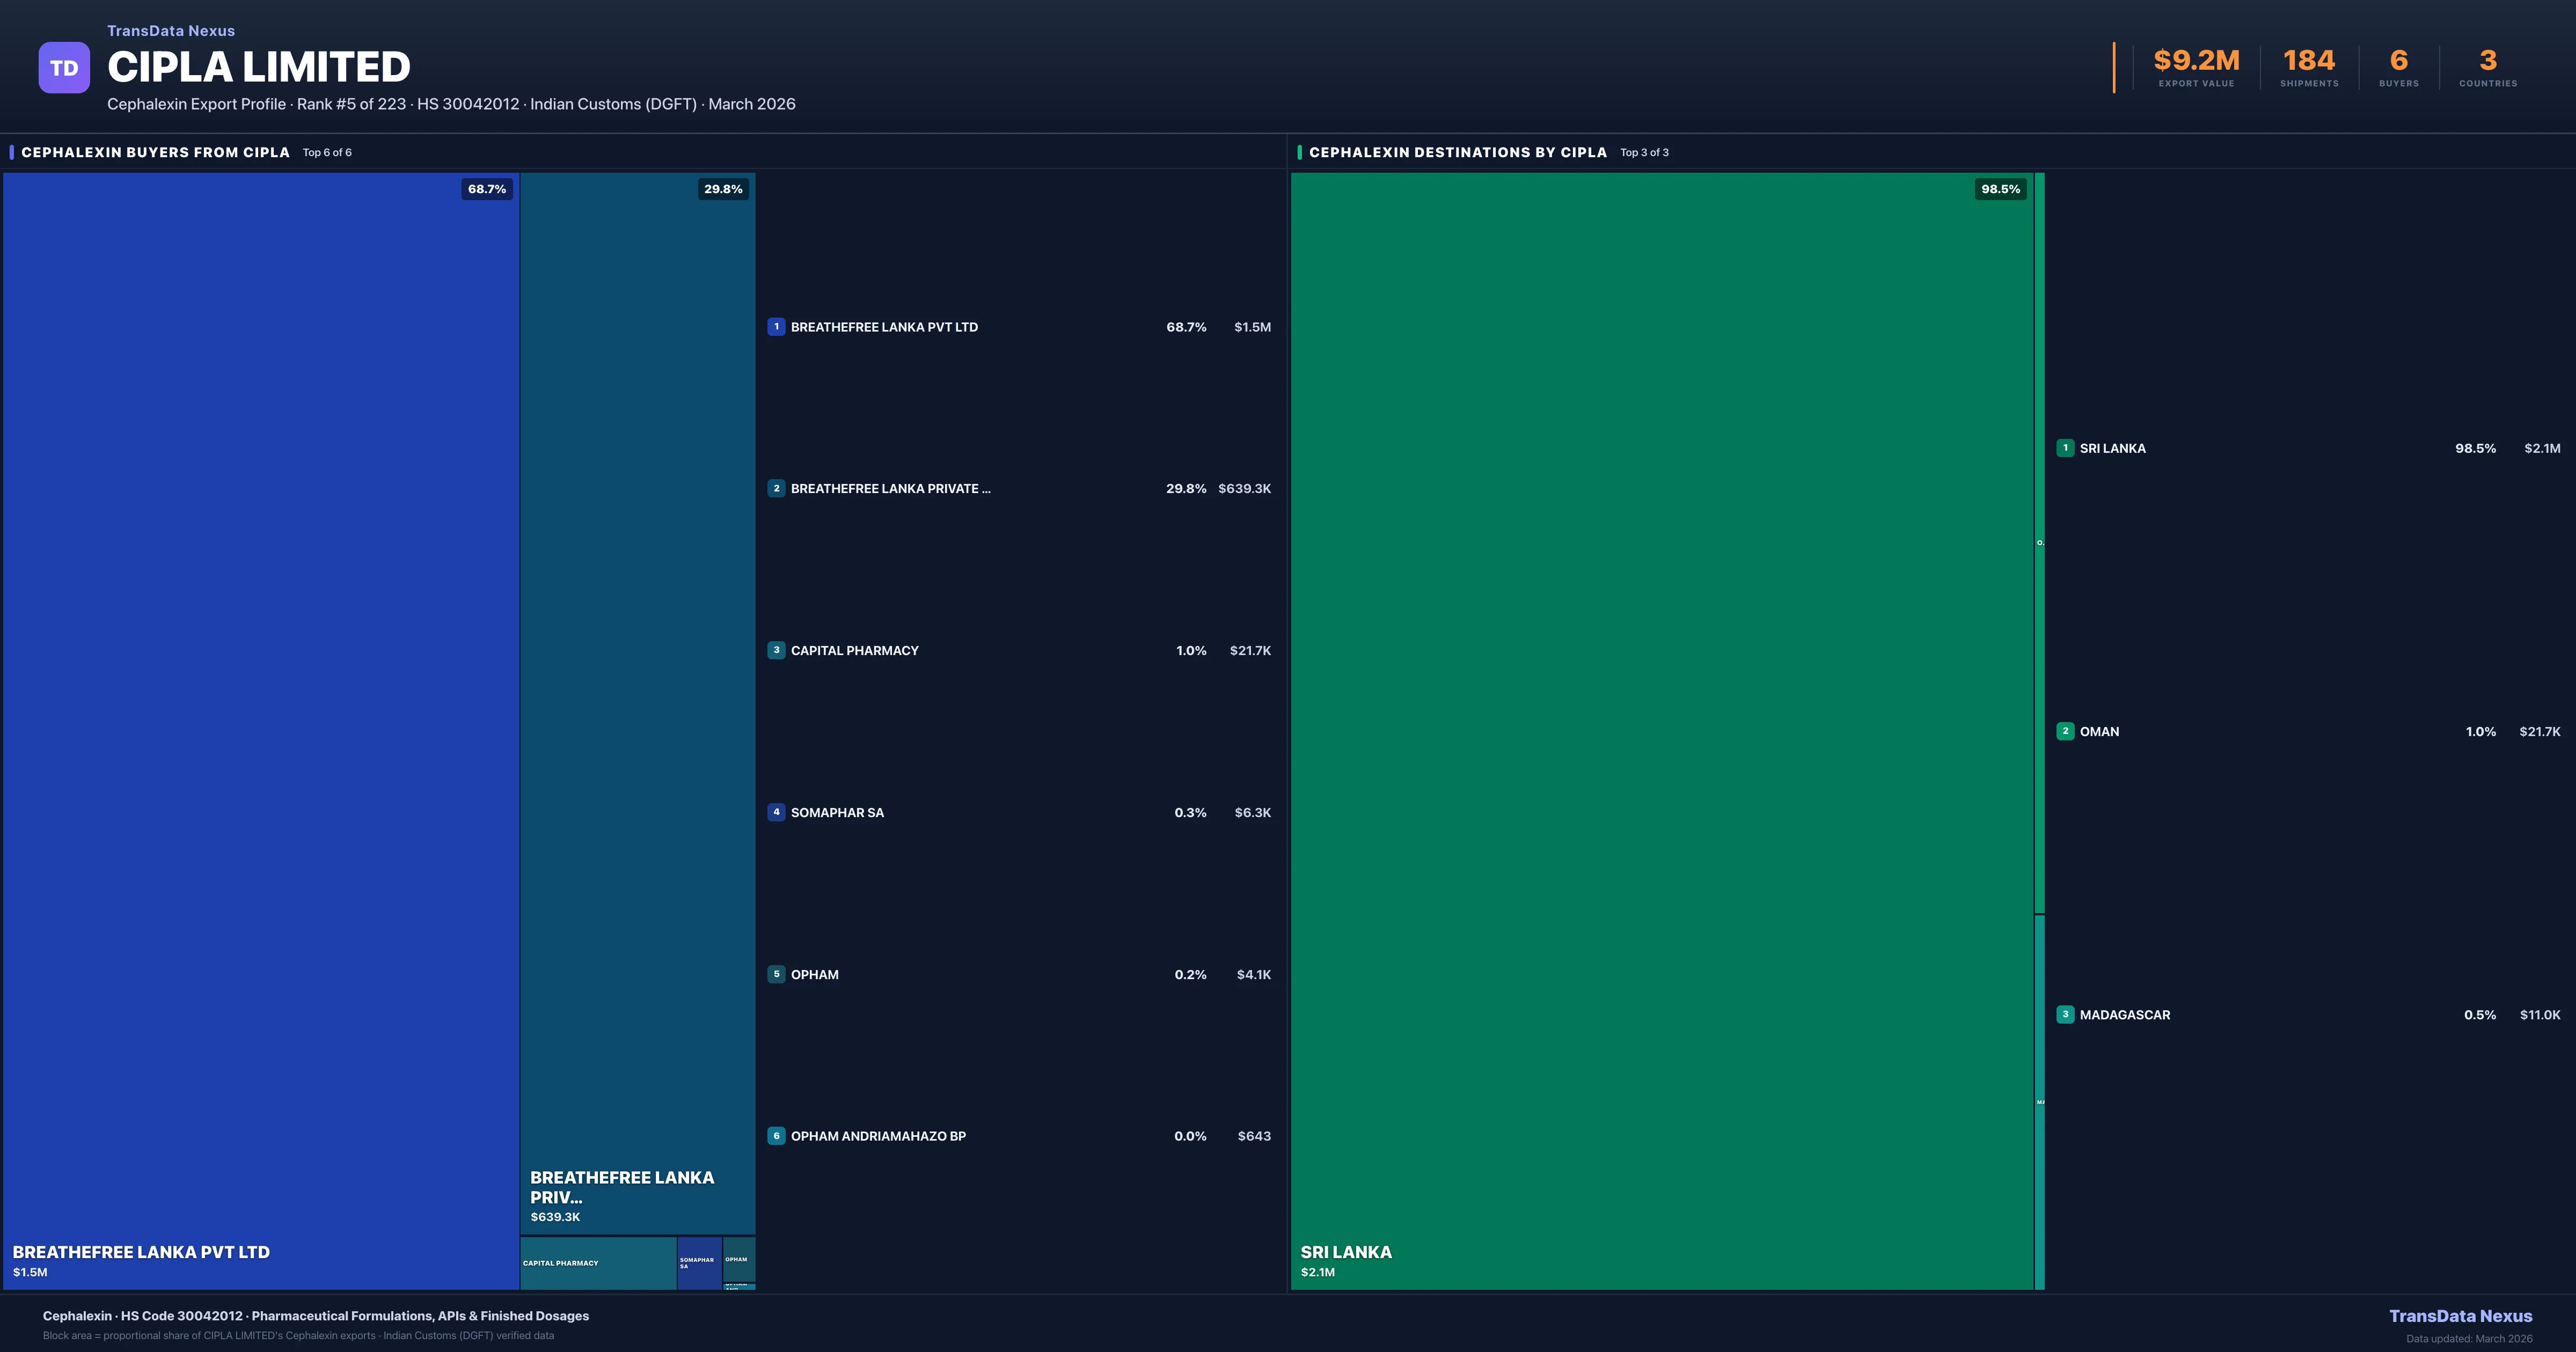
Task: Click rank 2 badge beside Breathefree Lanka Private
Action: click(x=776, y=489)
